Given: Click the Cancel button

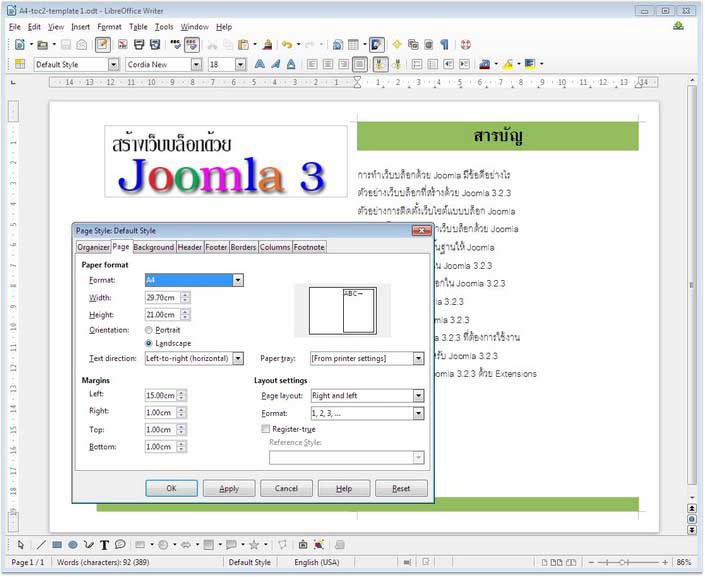Looking at the screenshot, I should (286, 488).
